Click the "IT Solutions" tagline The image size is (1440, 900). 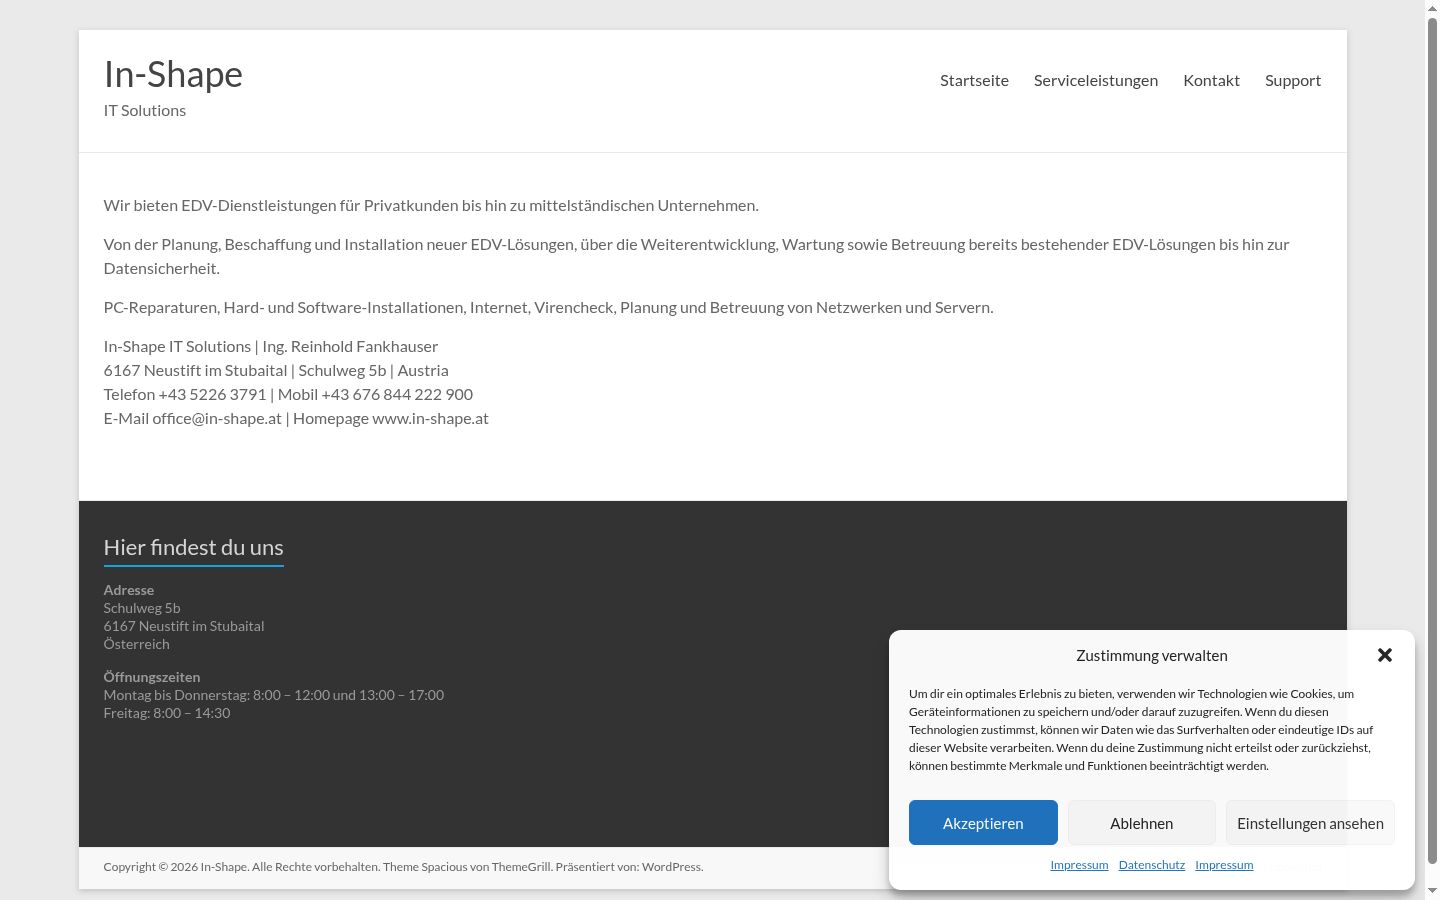tap(145, 110)
